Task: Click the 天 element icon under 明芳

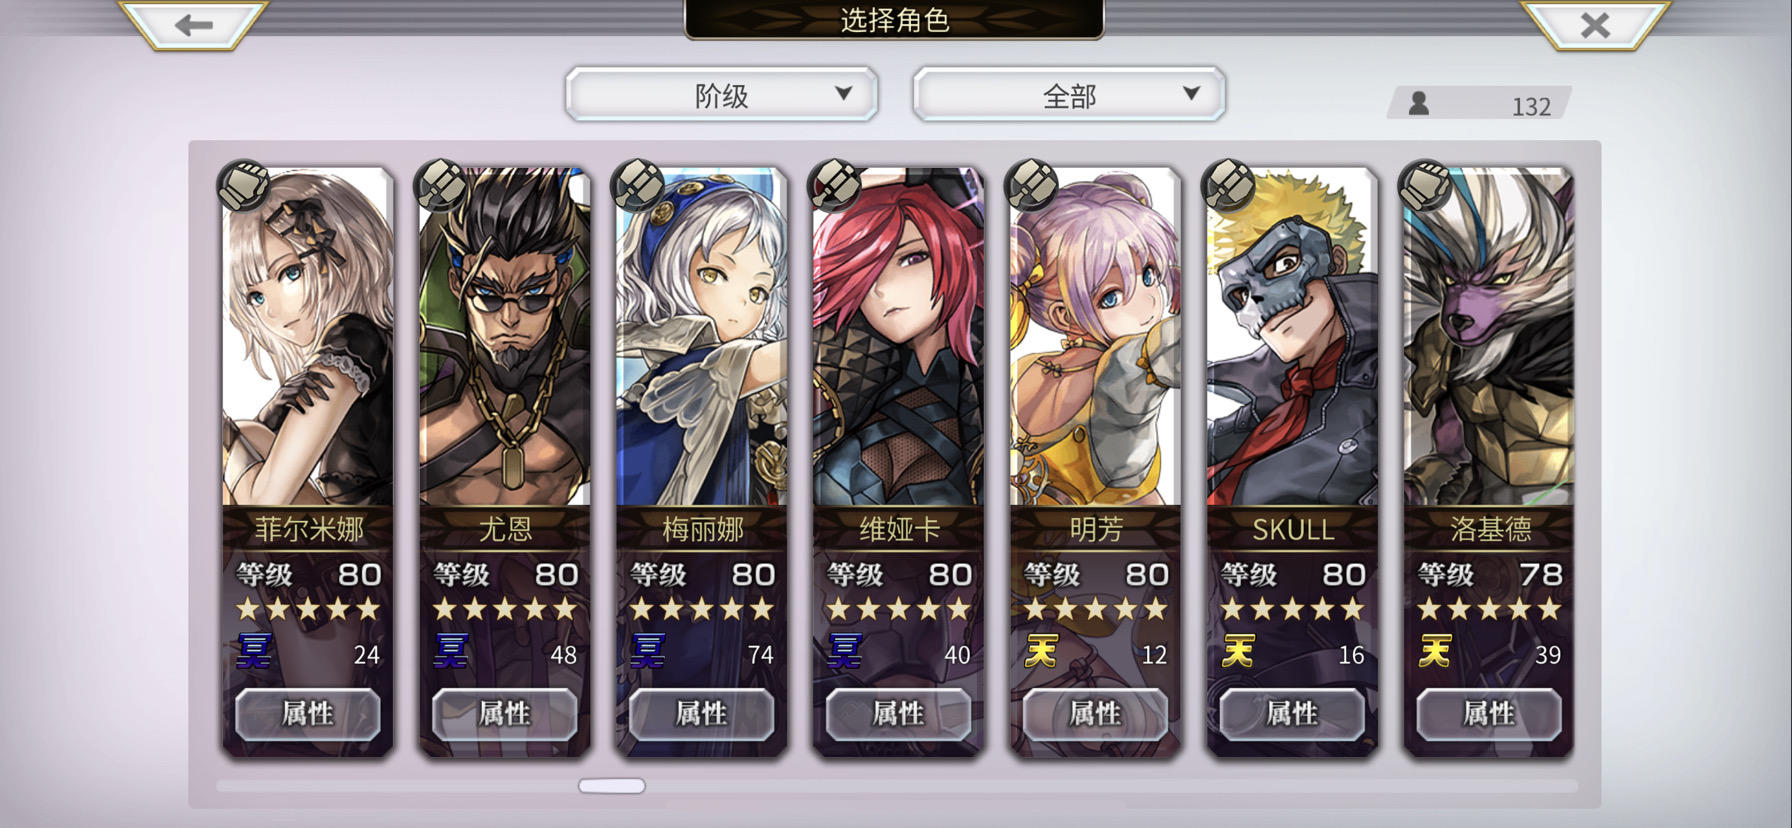Action: 1041,652
